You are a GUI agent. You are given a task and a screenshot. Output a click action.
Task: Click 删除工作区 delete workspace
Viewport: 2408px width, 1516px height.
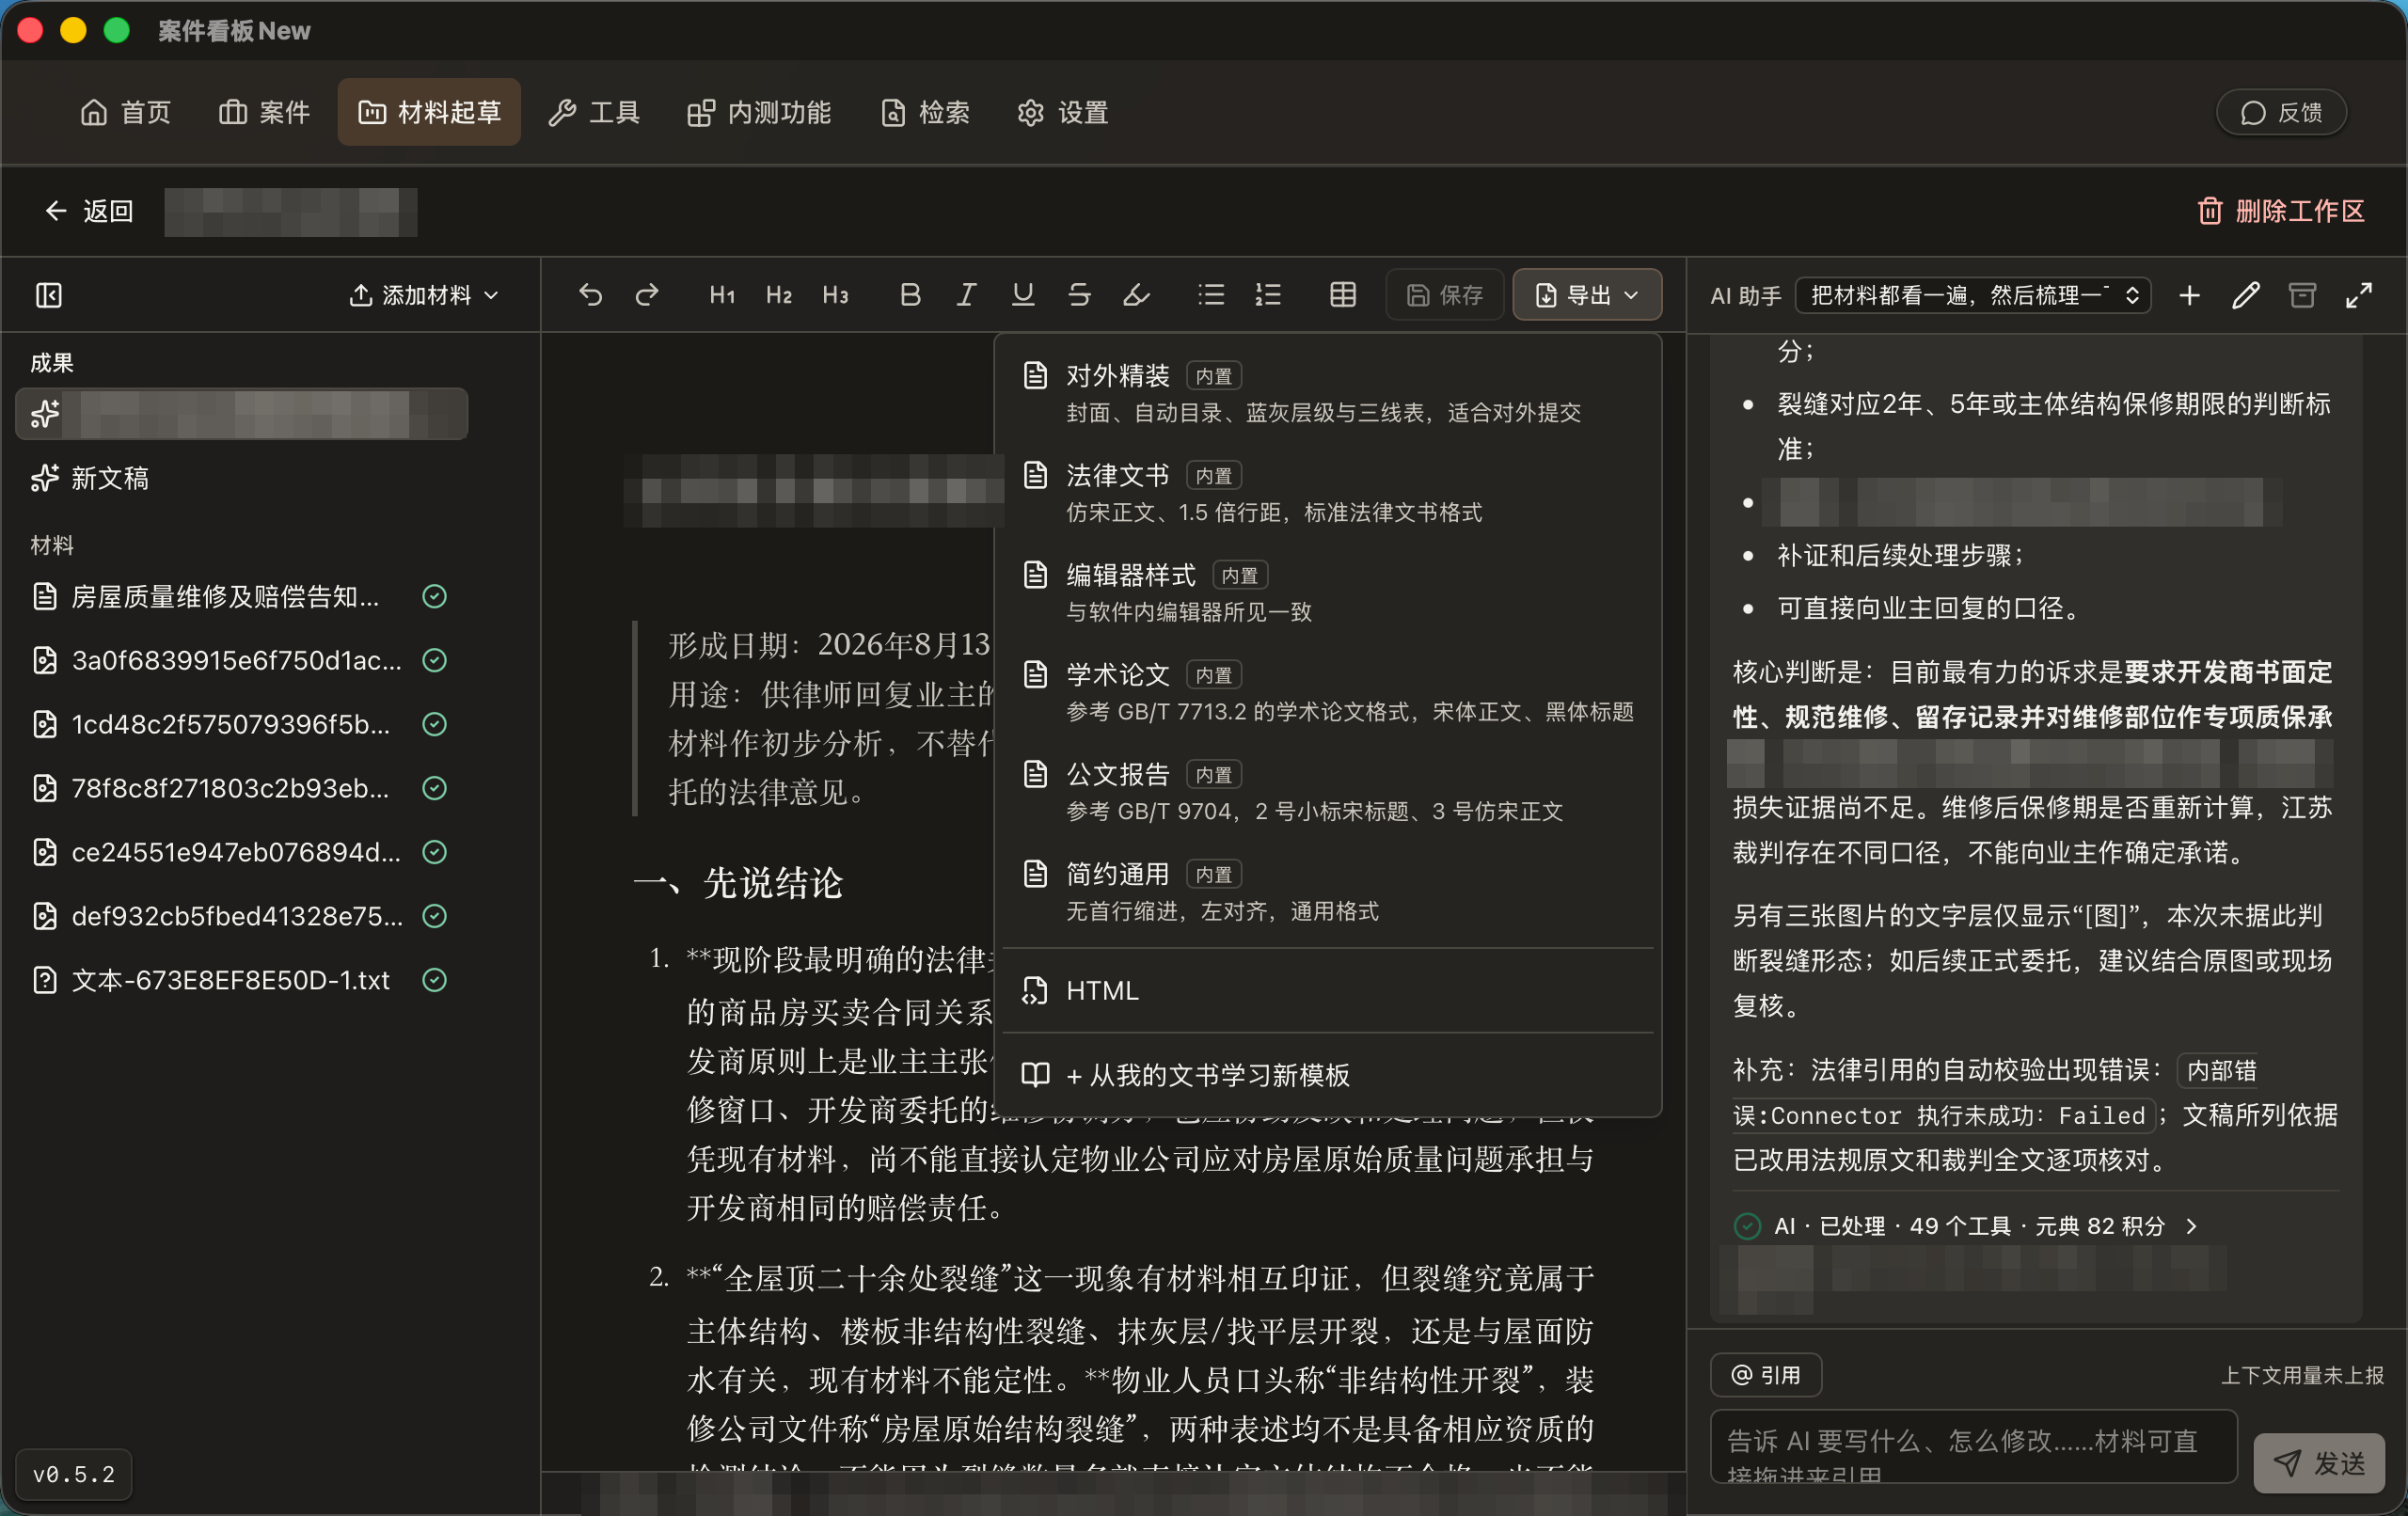point(2281,211)
